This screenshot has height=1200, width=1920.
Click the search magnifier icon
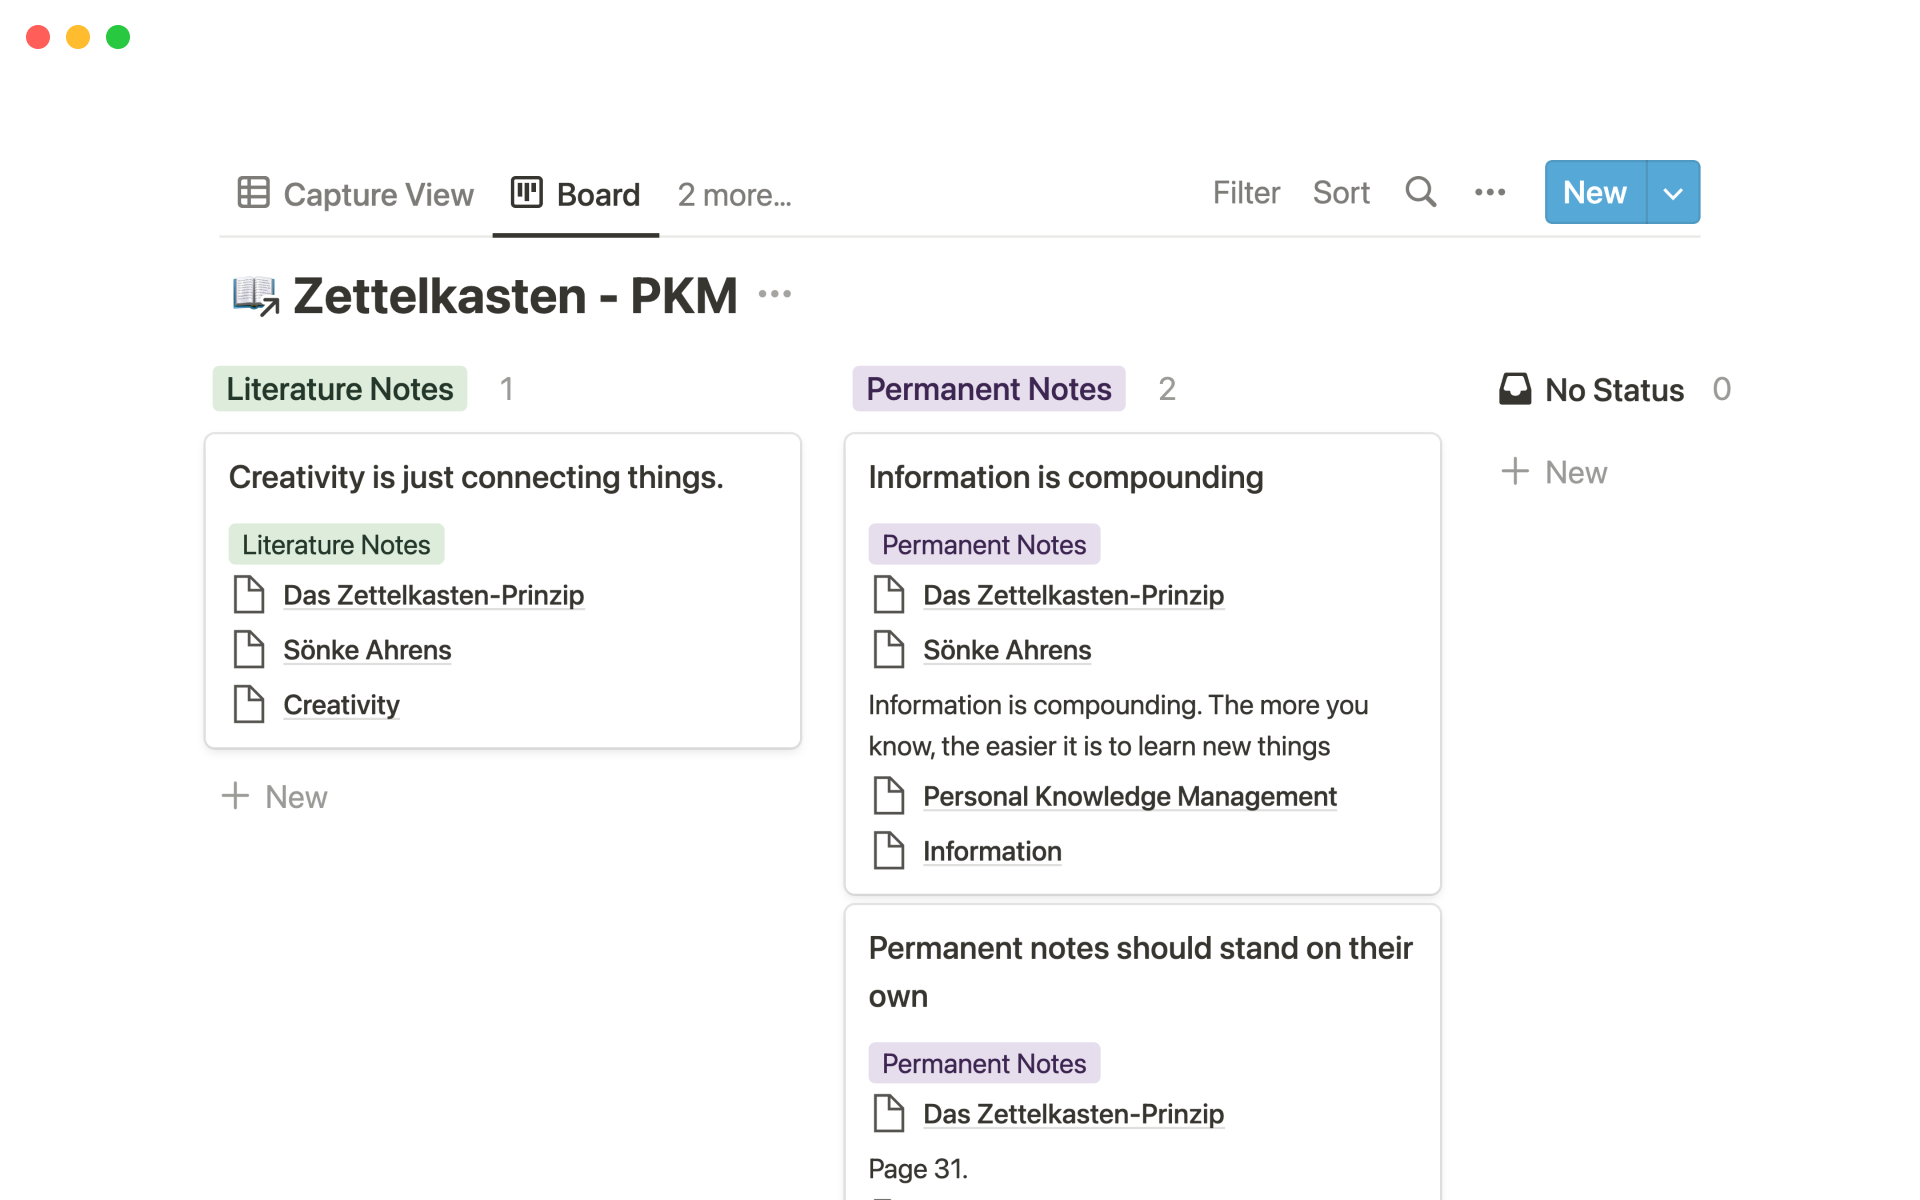point(1420,192)
